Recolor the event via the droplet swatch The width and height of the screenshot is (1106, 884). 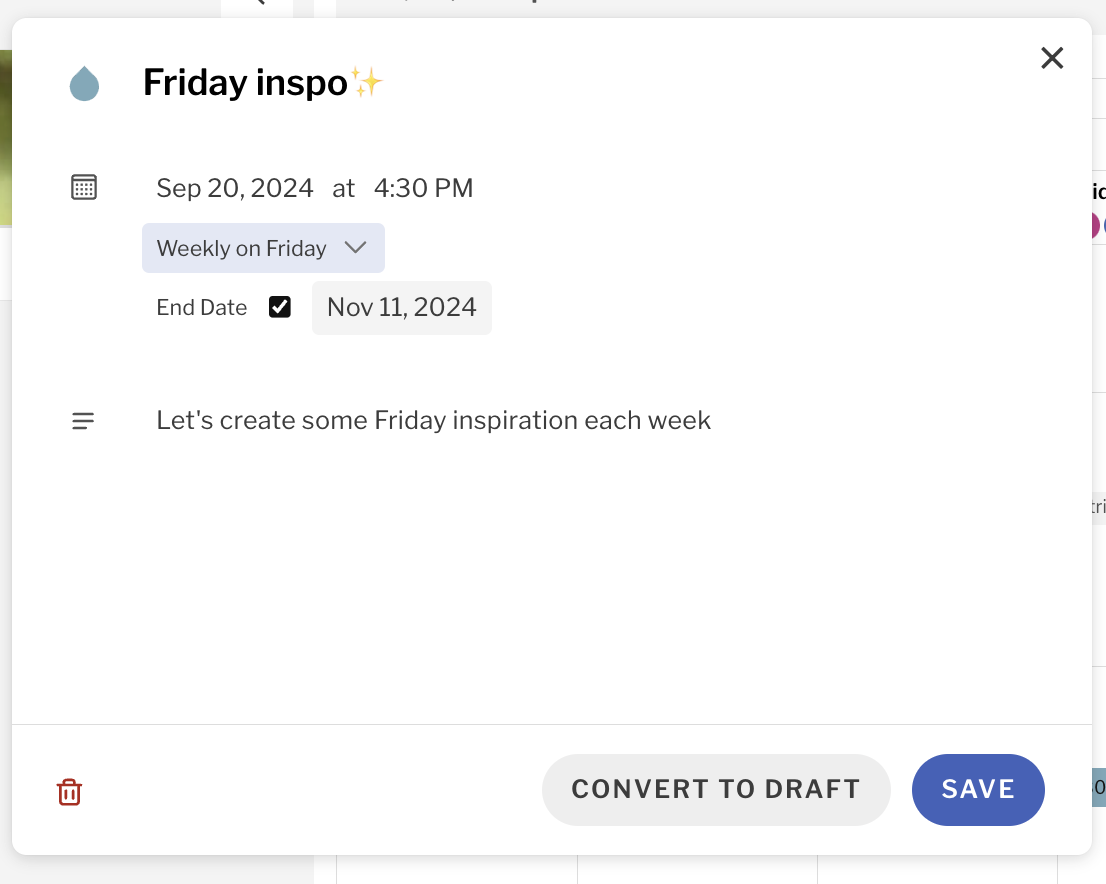[x=84, y=84]
